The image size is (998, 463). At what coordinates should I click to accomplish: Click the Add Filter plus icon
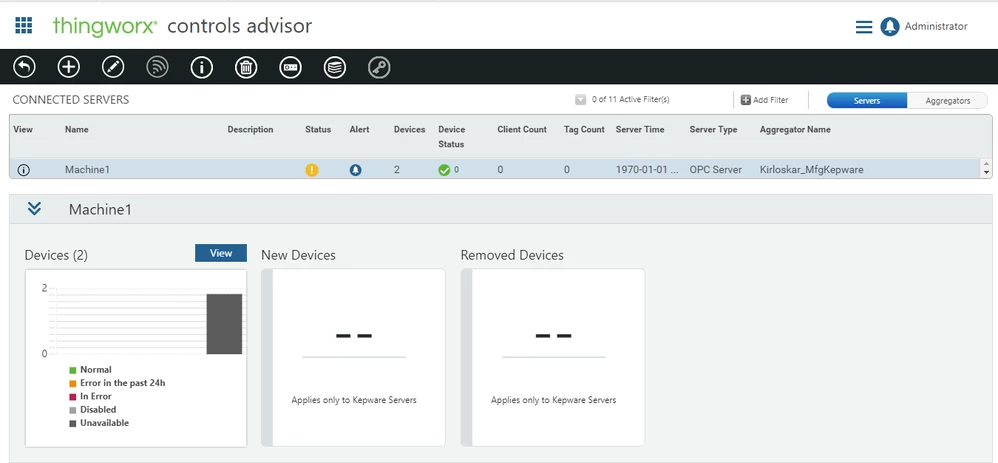[x=746, y=100]
